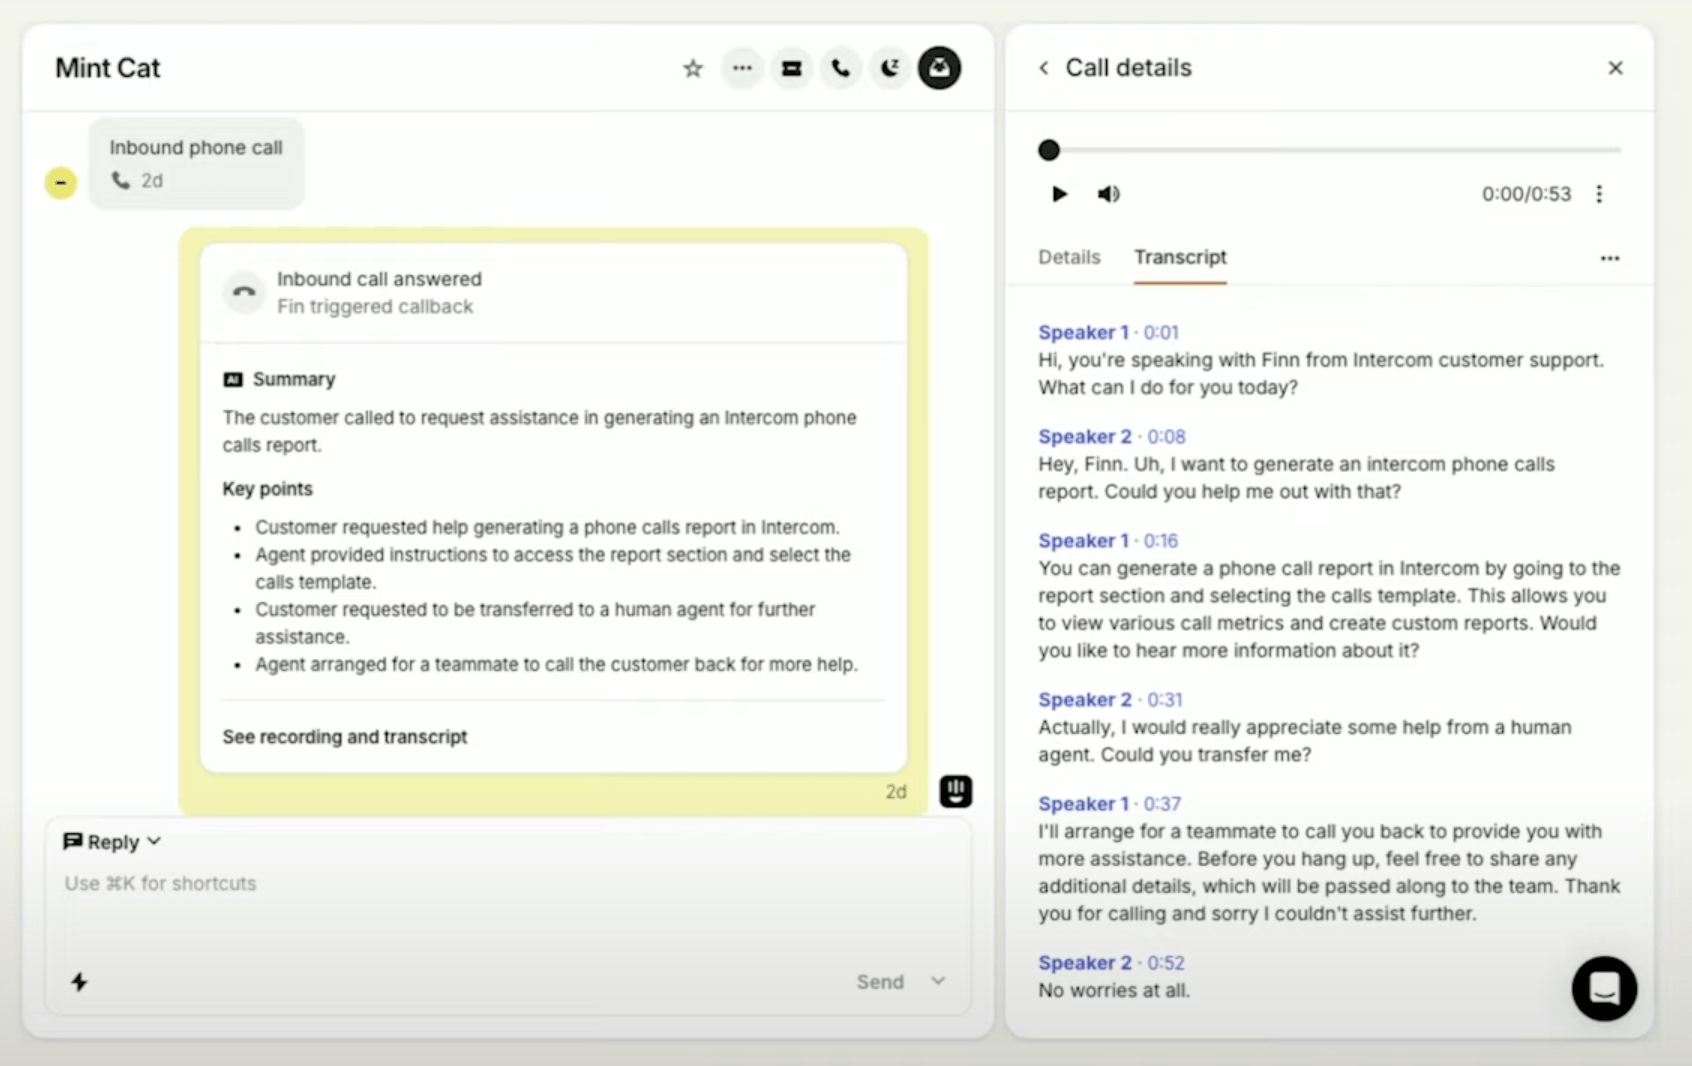The image size is (1692, 1066).
Task: Click the Call details heading
Action: 1128,67
